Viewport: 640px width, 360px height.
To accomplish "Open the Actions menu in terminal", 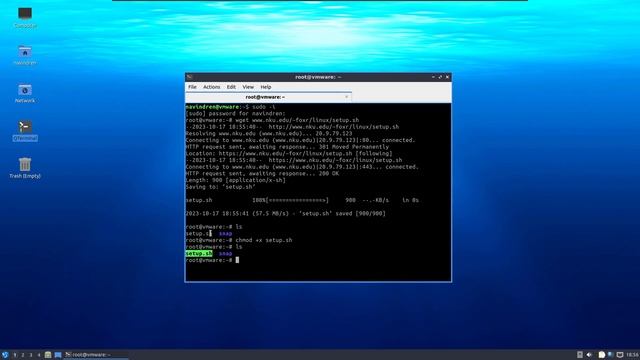I will [211, 87].
